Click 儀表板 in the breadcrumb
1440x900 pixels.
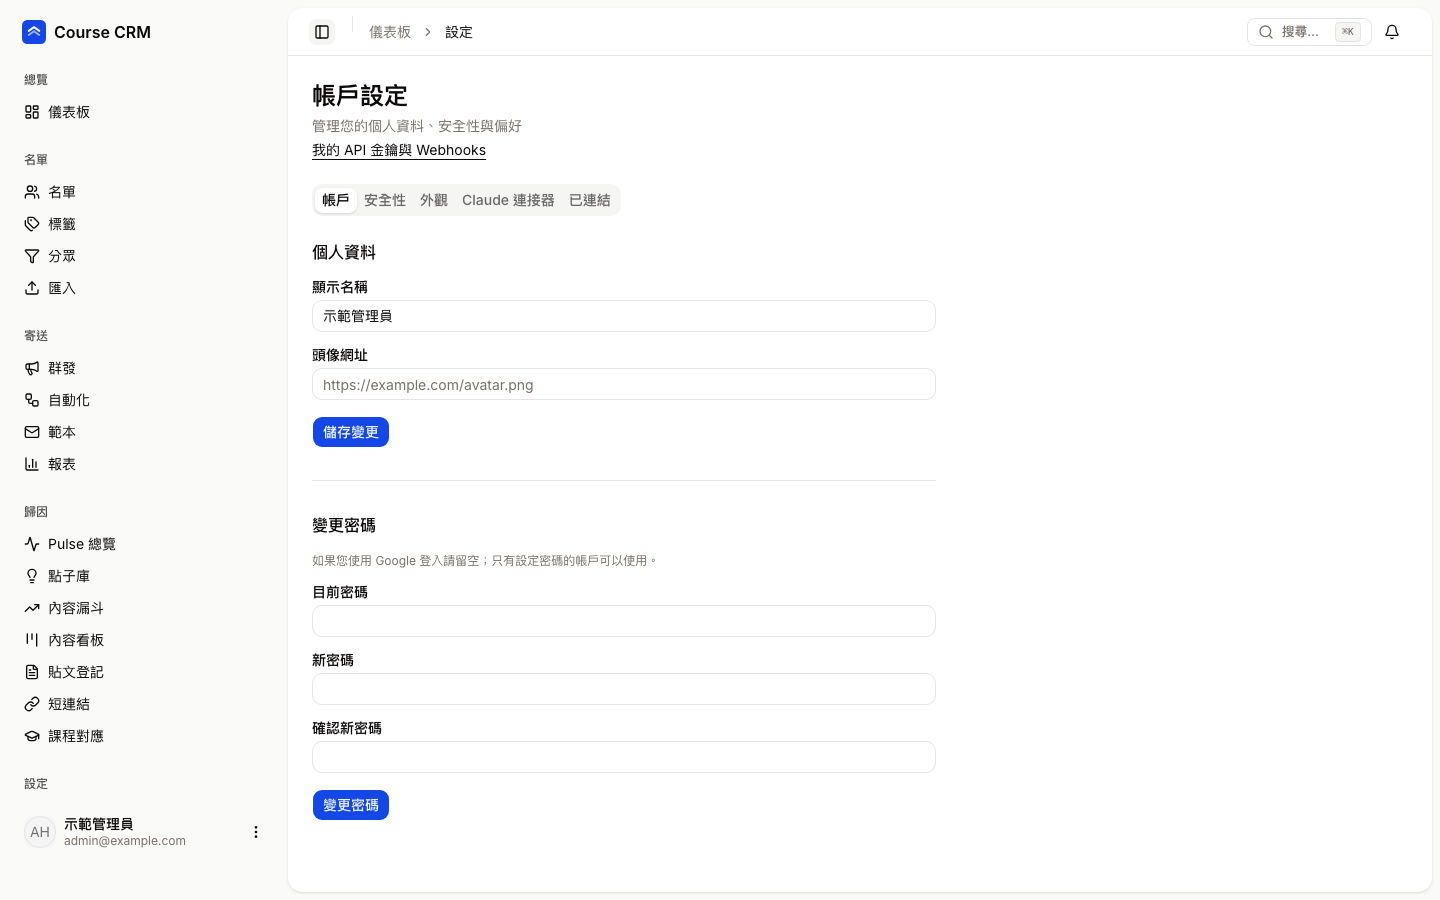pyautogui.click(x=390, y=32)
